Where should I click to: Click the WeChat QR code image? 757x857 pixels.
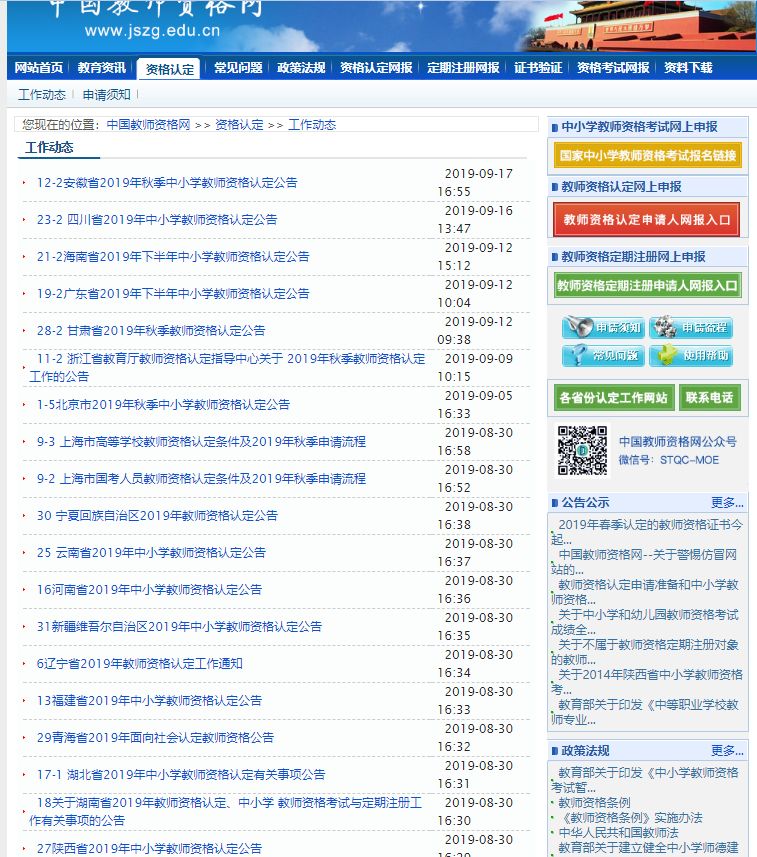click(x=582, y=450)
